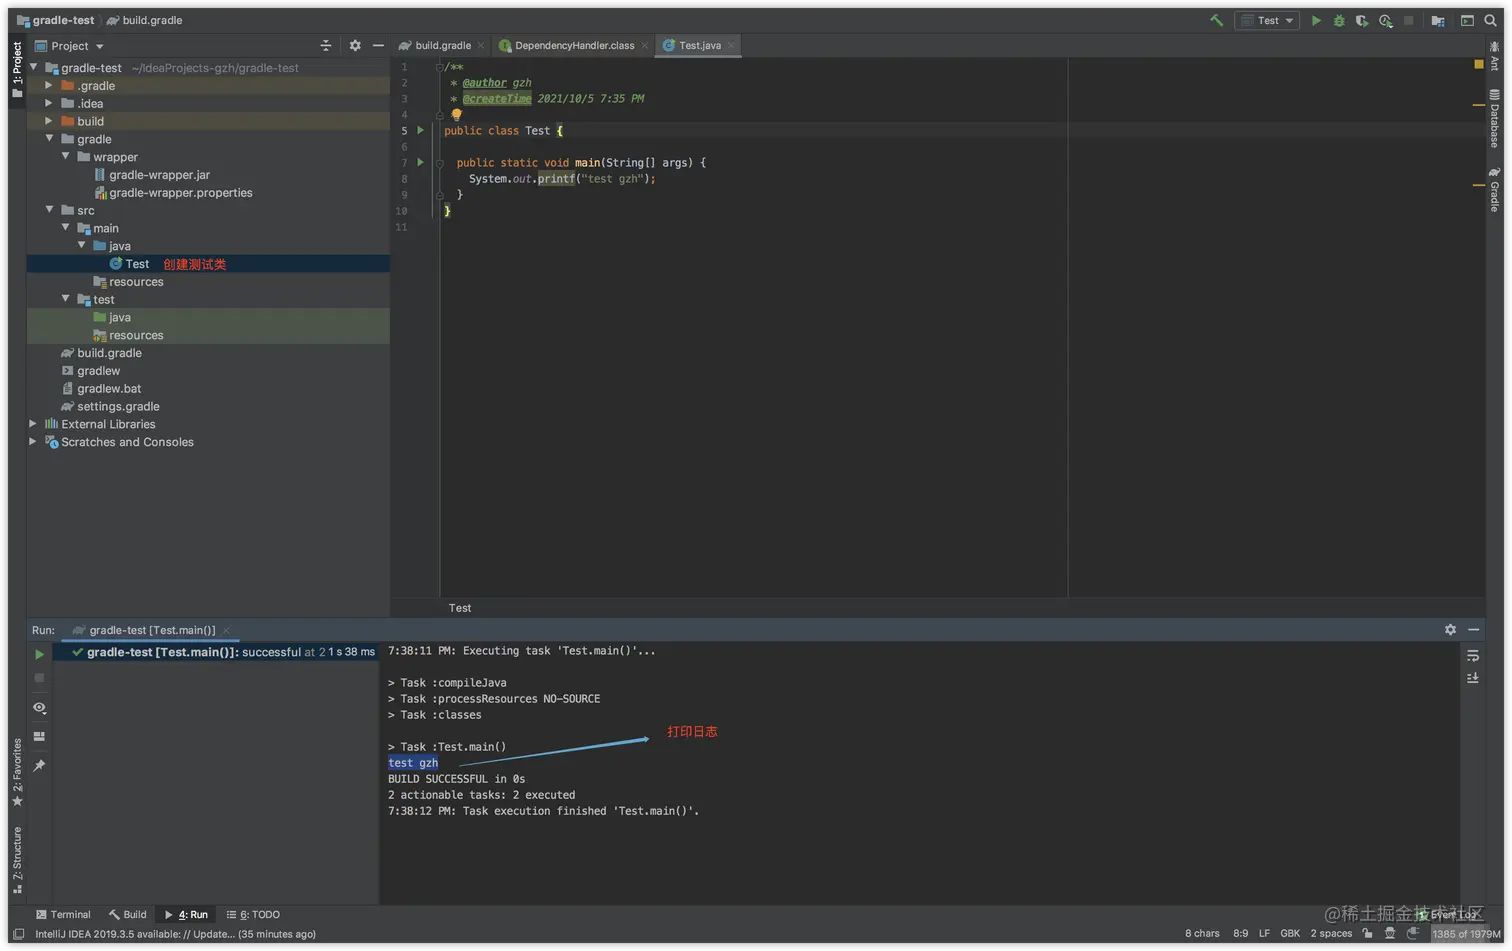Click the Test breadcrumb below the editor
This screenshot has height=951, width=1512.
click(460, 608)
